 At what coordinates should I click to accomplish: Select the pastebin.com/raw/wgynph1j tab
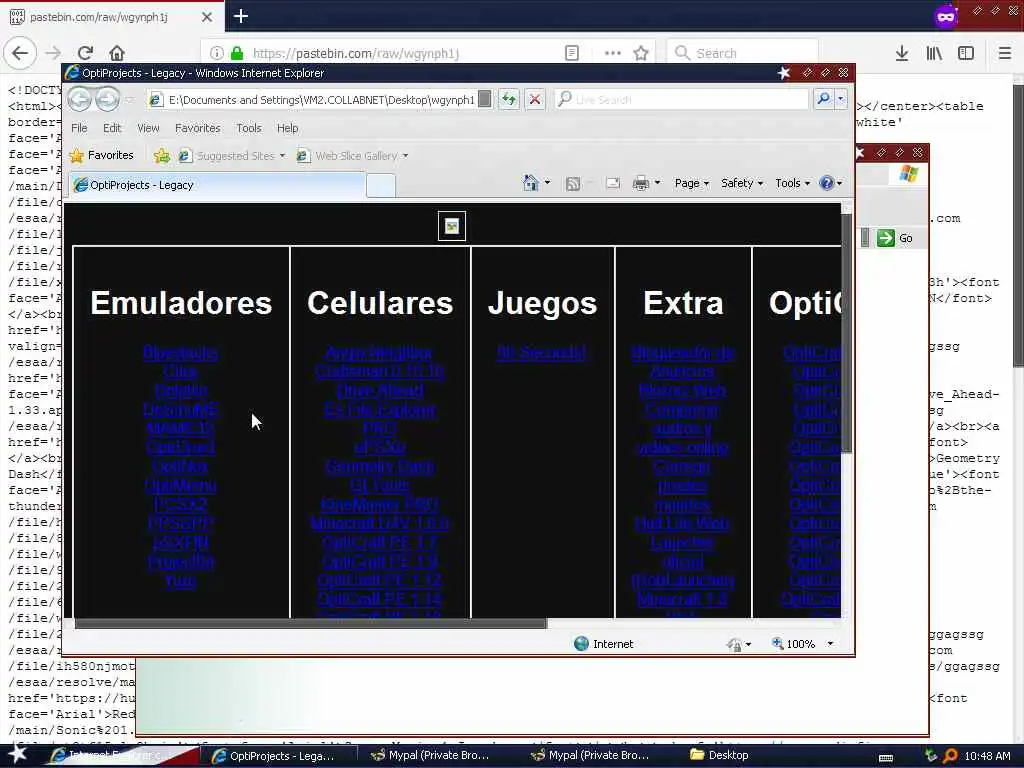111,17
